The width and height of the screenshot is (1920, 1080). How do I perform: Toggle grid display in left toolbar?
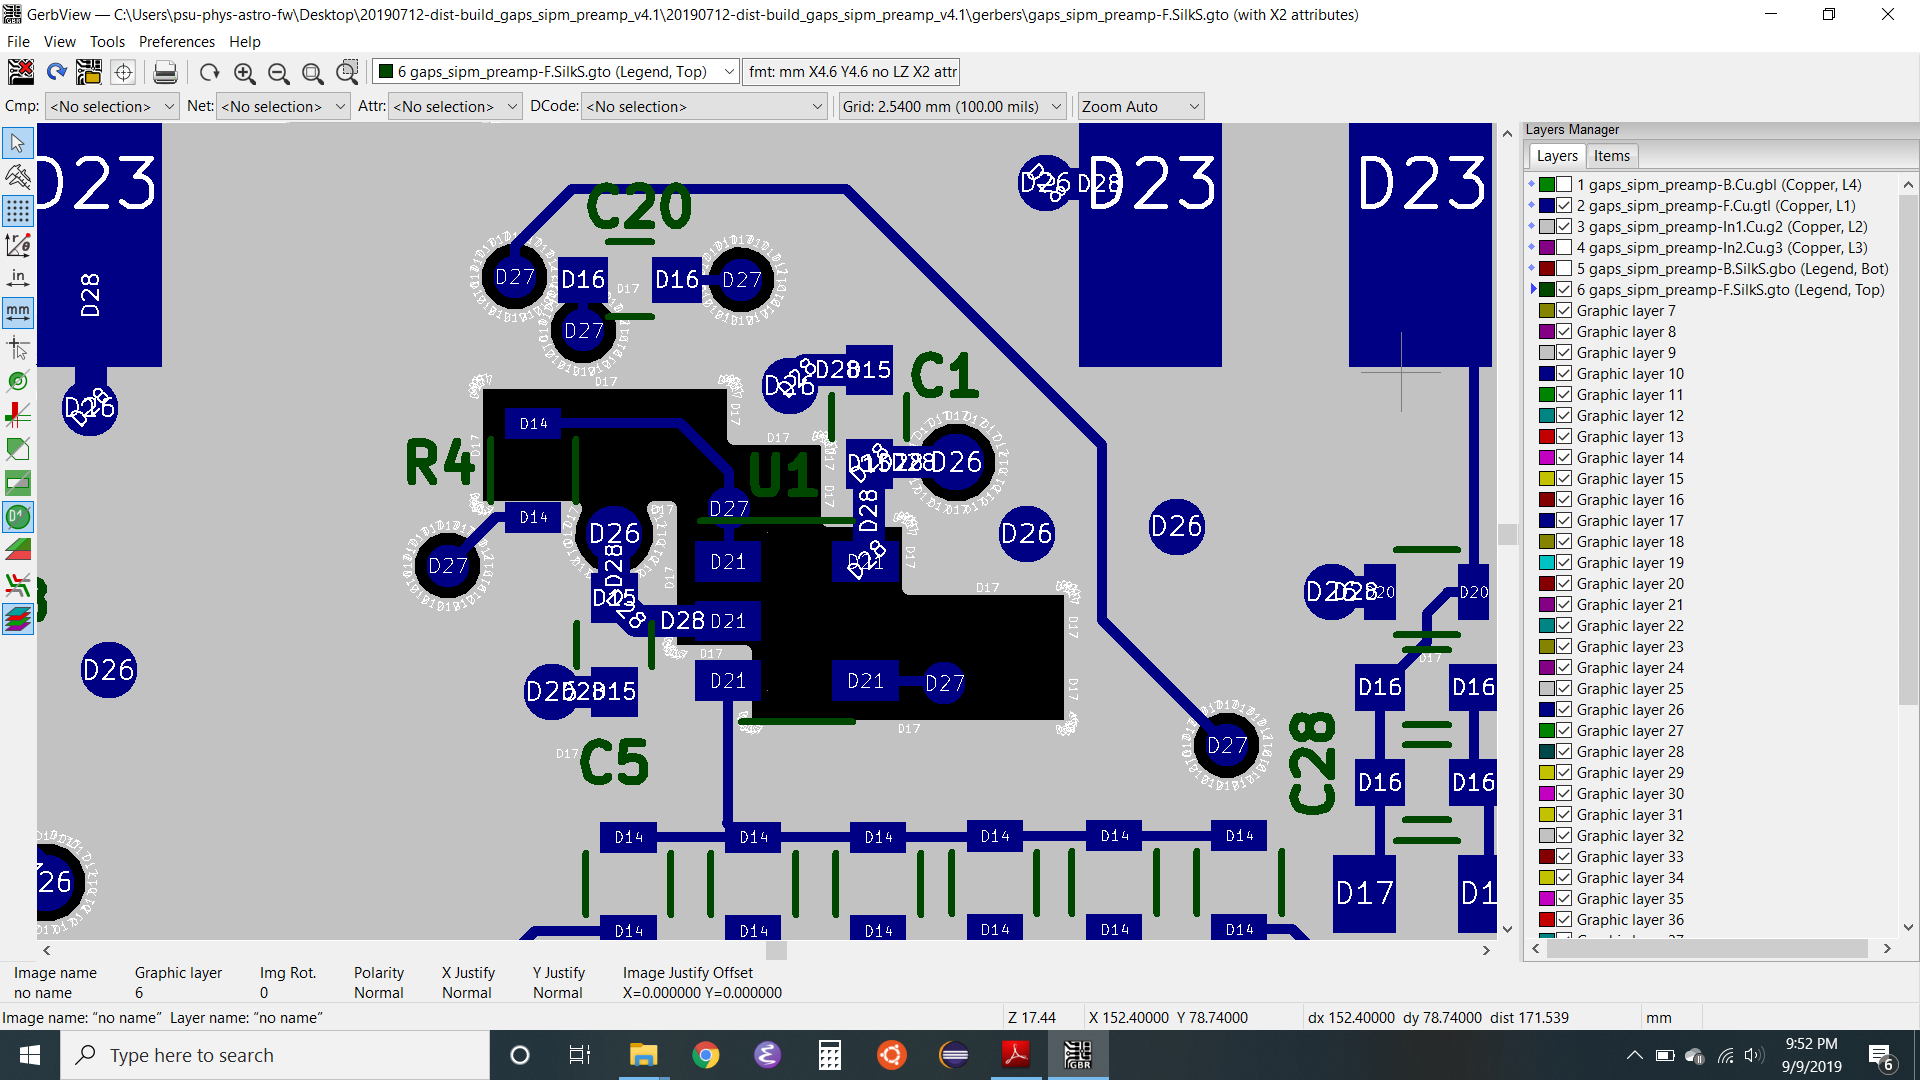pyautogui.click(x=18, y=211)
